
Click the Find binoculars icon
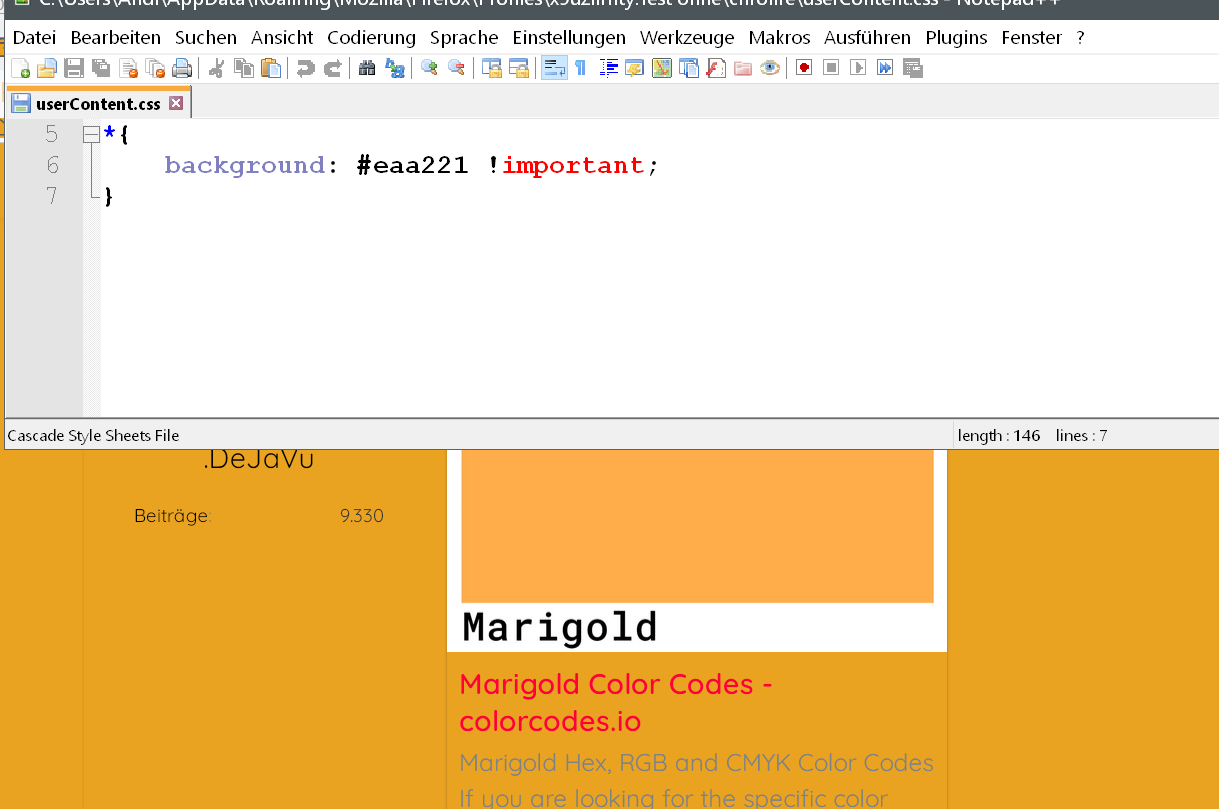[x=367, y=68]
